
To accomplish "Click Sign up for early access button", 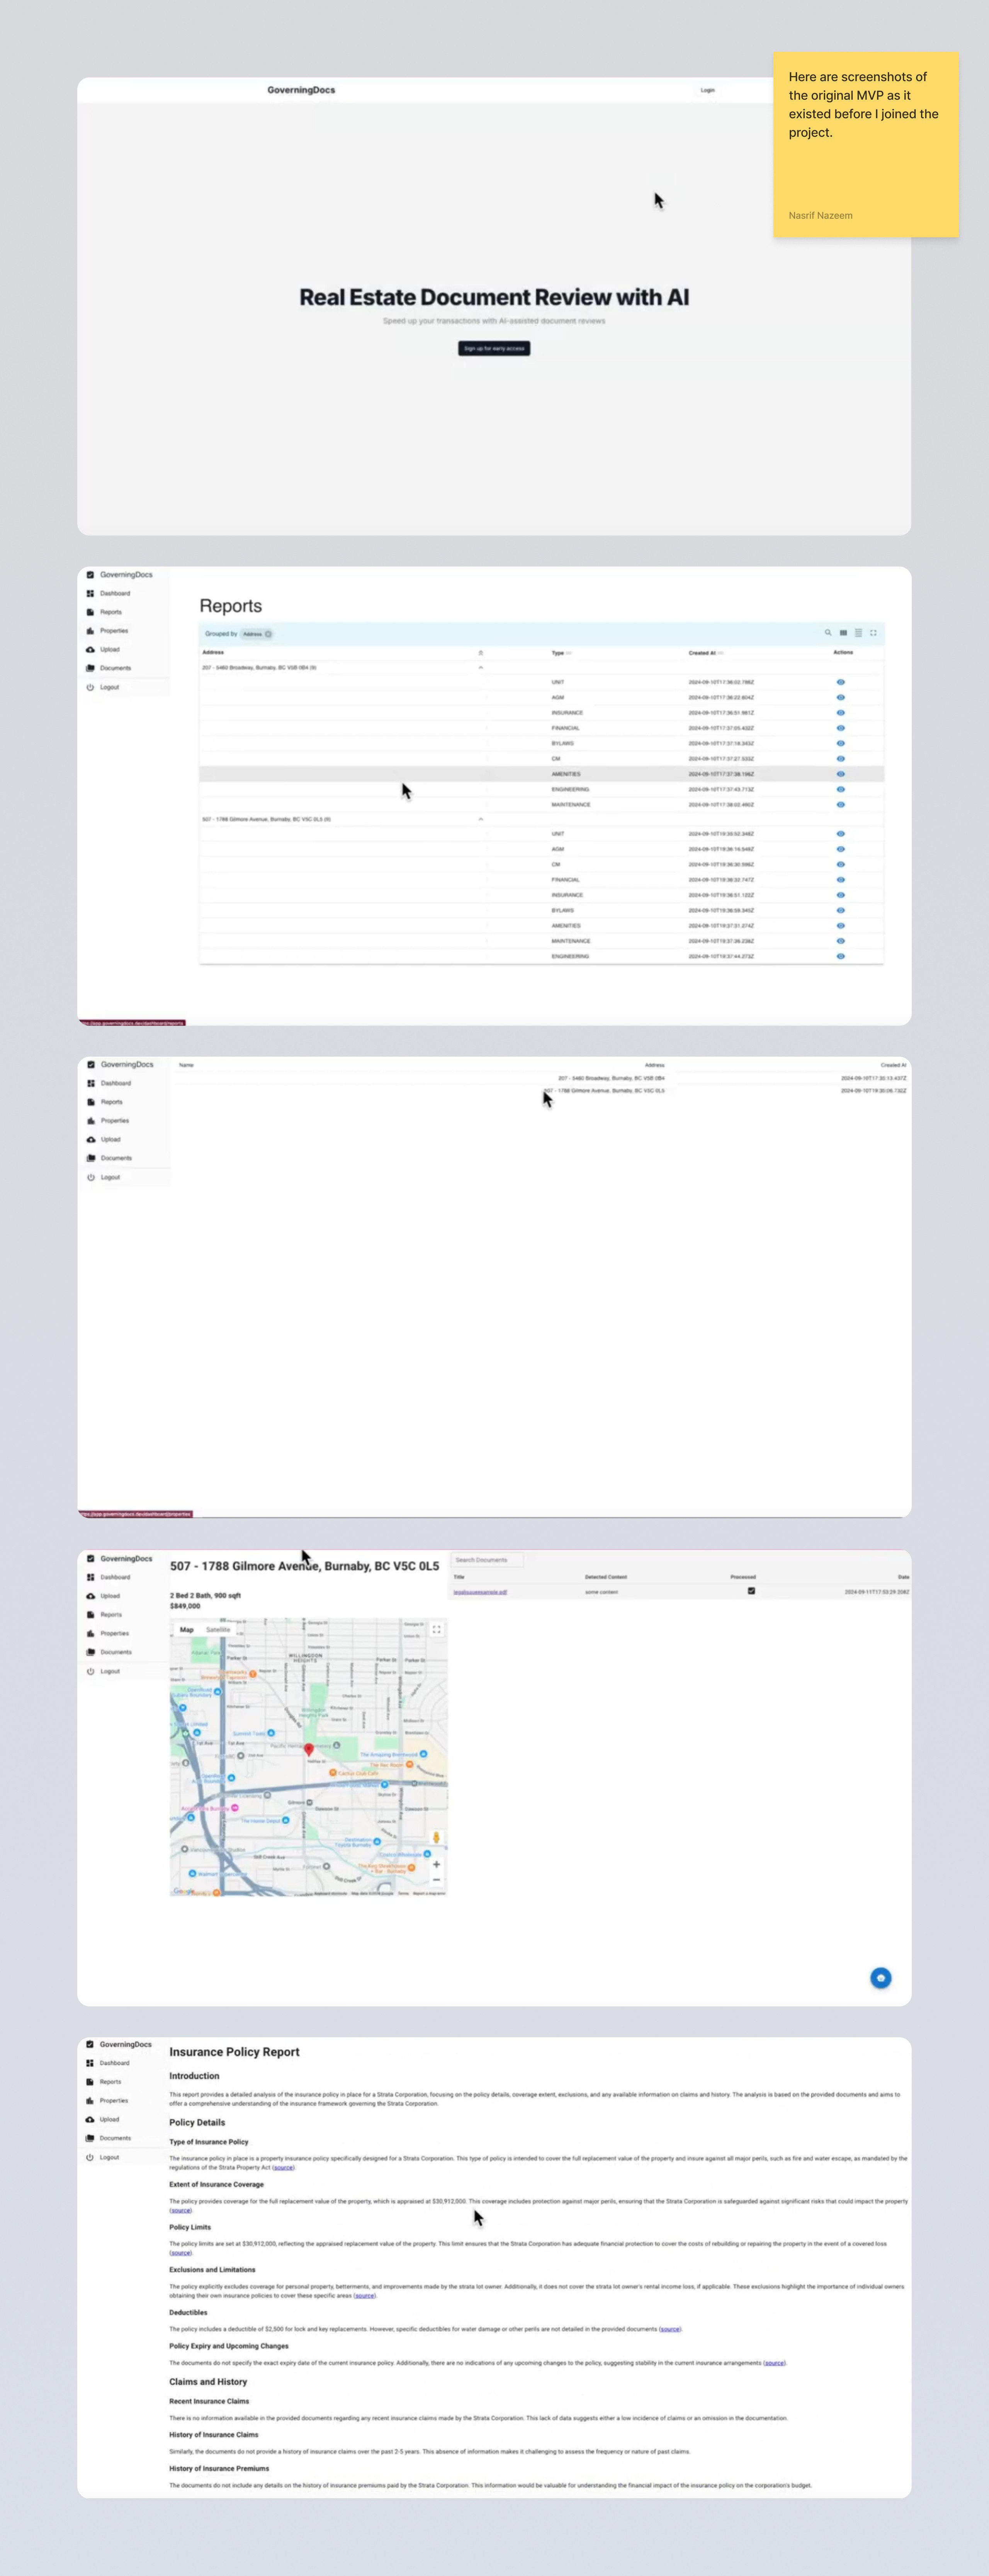I will coord(494,348).
